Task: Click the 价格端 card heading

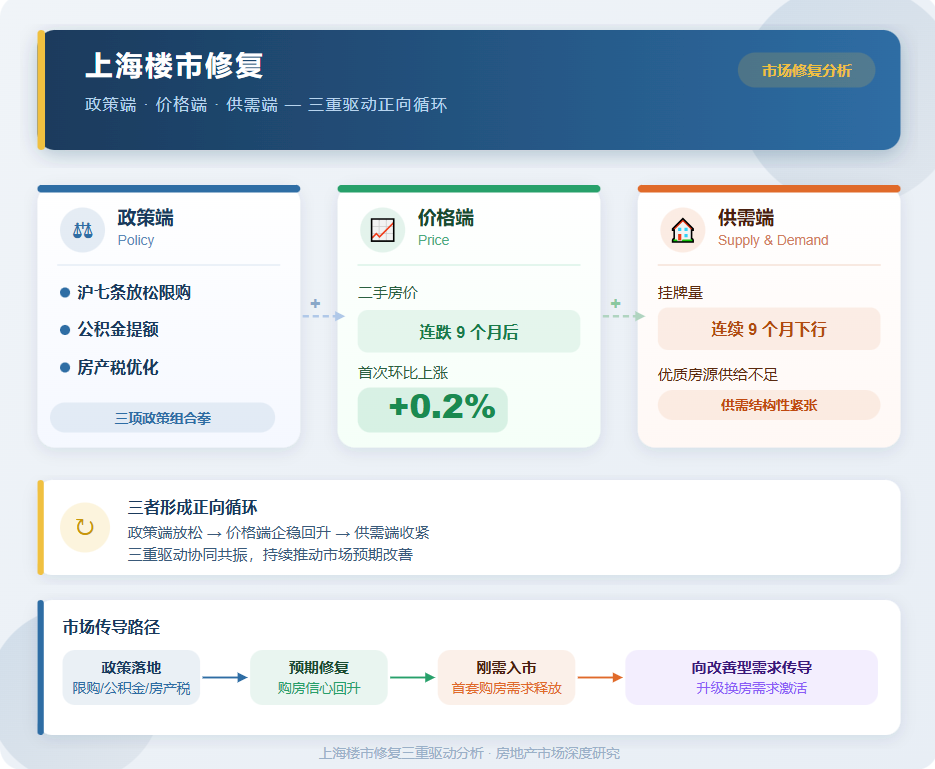Action: click(x=445, y=218)
